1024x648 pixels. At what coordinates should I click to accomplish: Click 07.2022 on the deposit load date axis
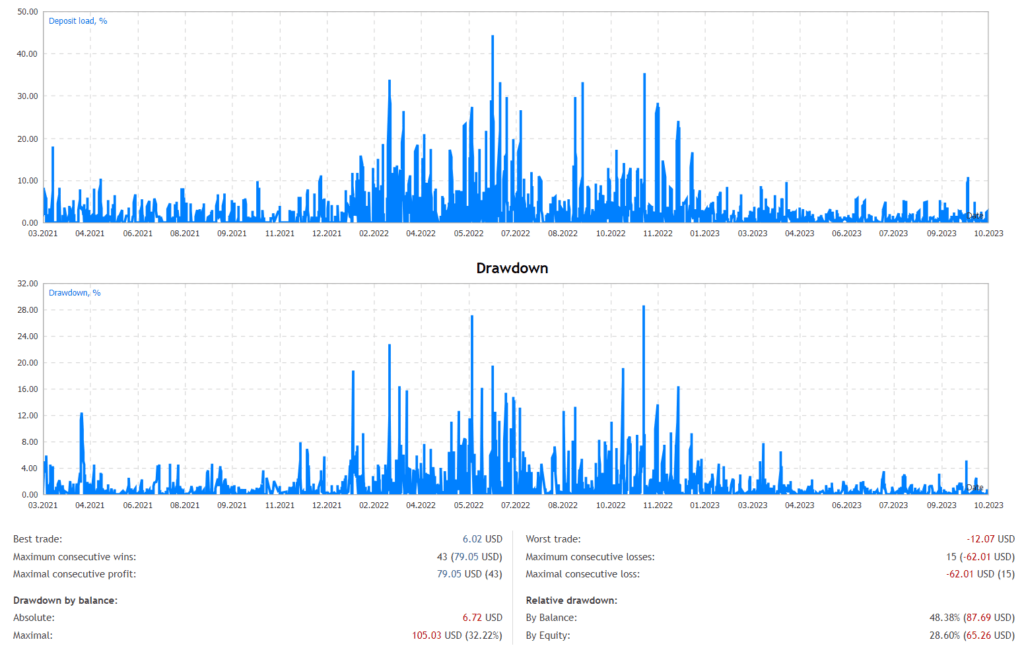[515, 233]
